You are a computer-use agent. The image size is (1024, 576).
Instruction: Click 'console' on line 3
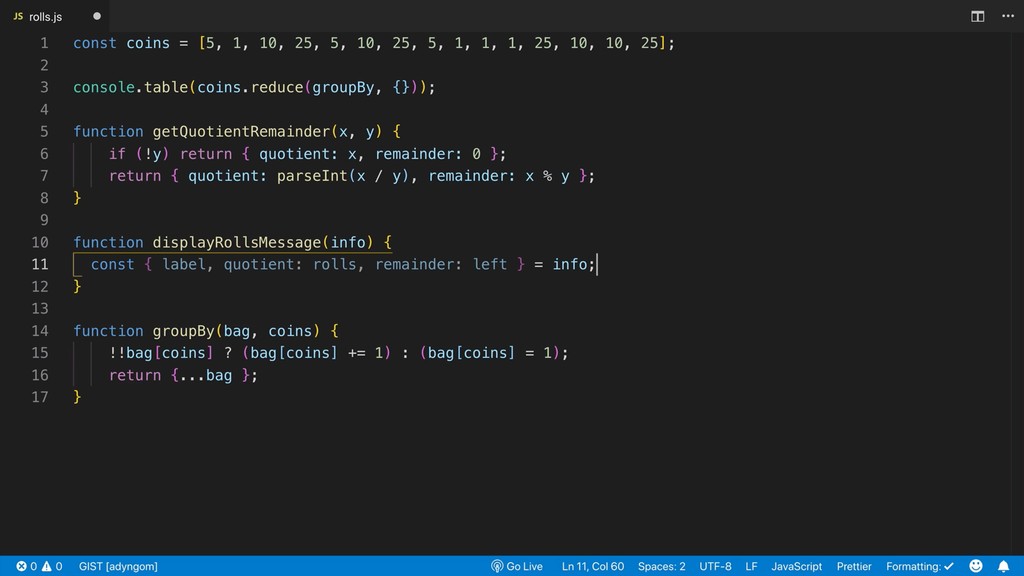point(104,87)
